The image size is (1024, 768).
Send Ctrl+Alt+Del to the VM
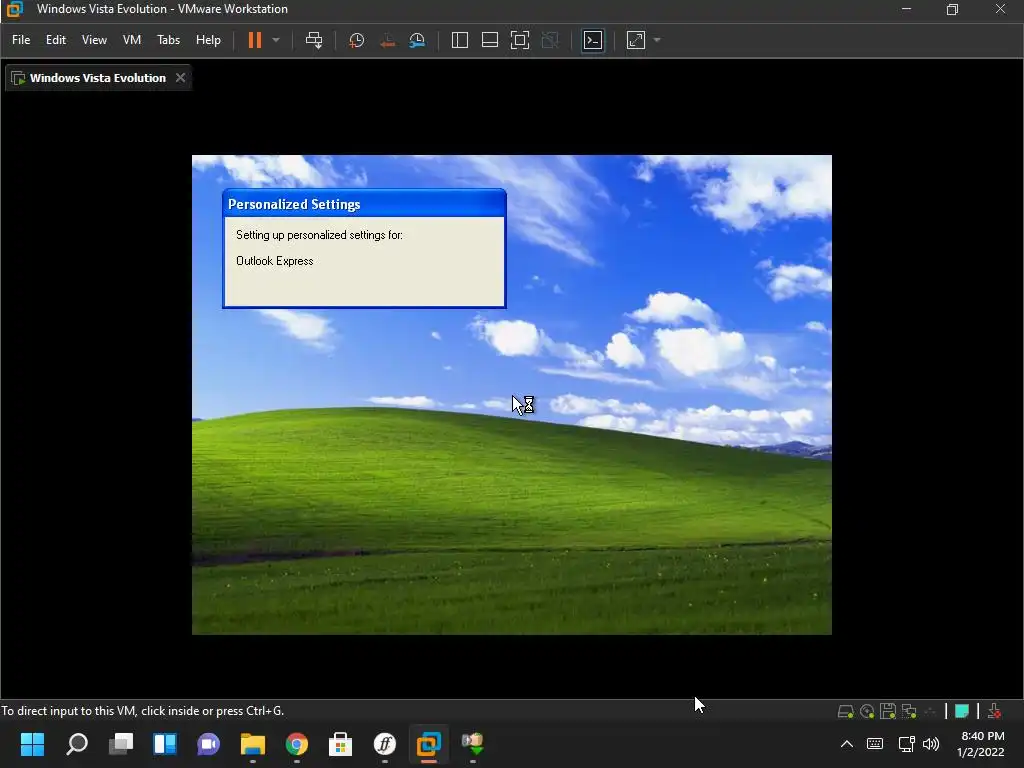(314, 40)
